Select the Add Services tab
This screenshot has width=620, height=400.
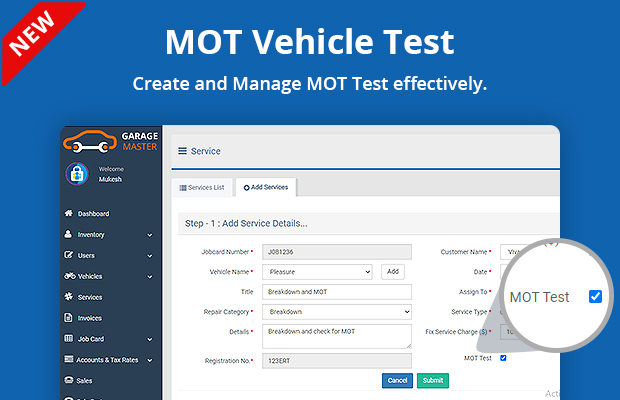(x=266, y=187)
